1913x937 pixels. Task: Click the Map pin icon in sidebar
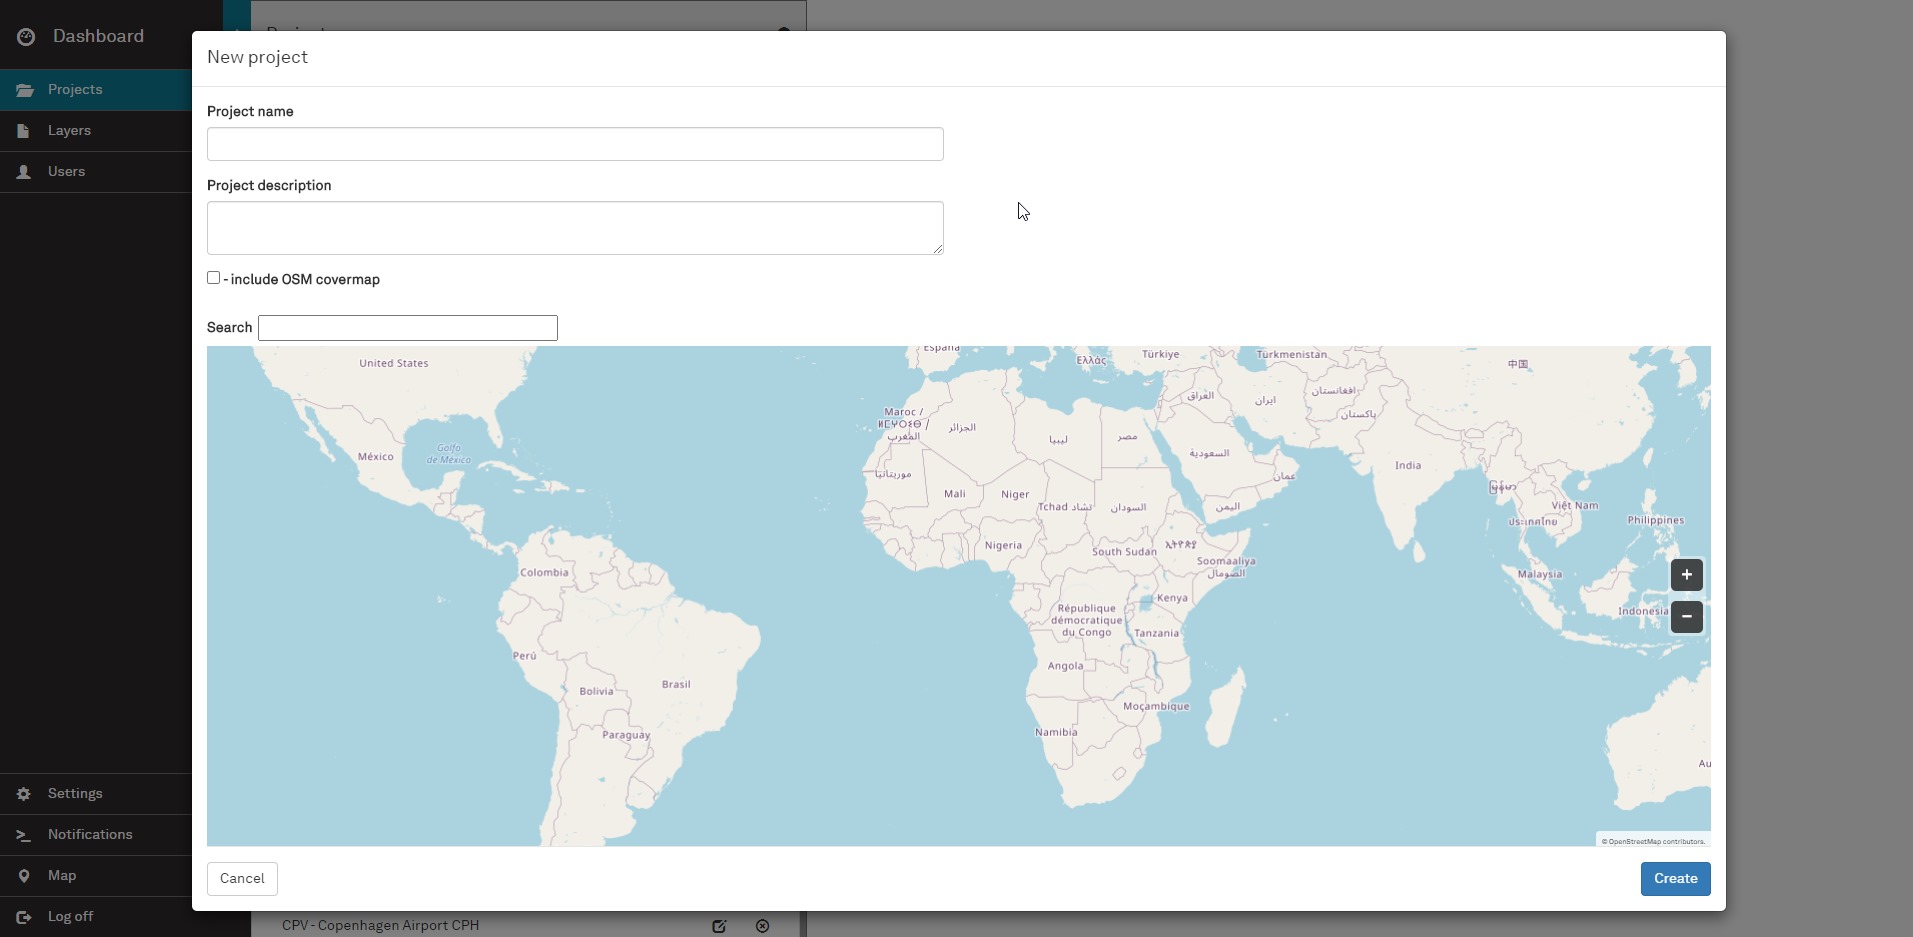coord(24,876)
